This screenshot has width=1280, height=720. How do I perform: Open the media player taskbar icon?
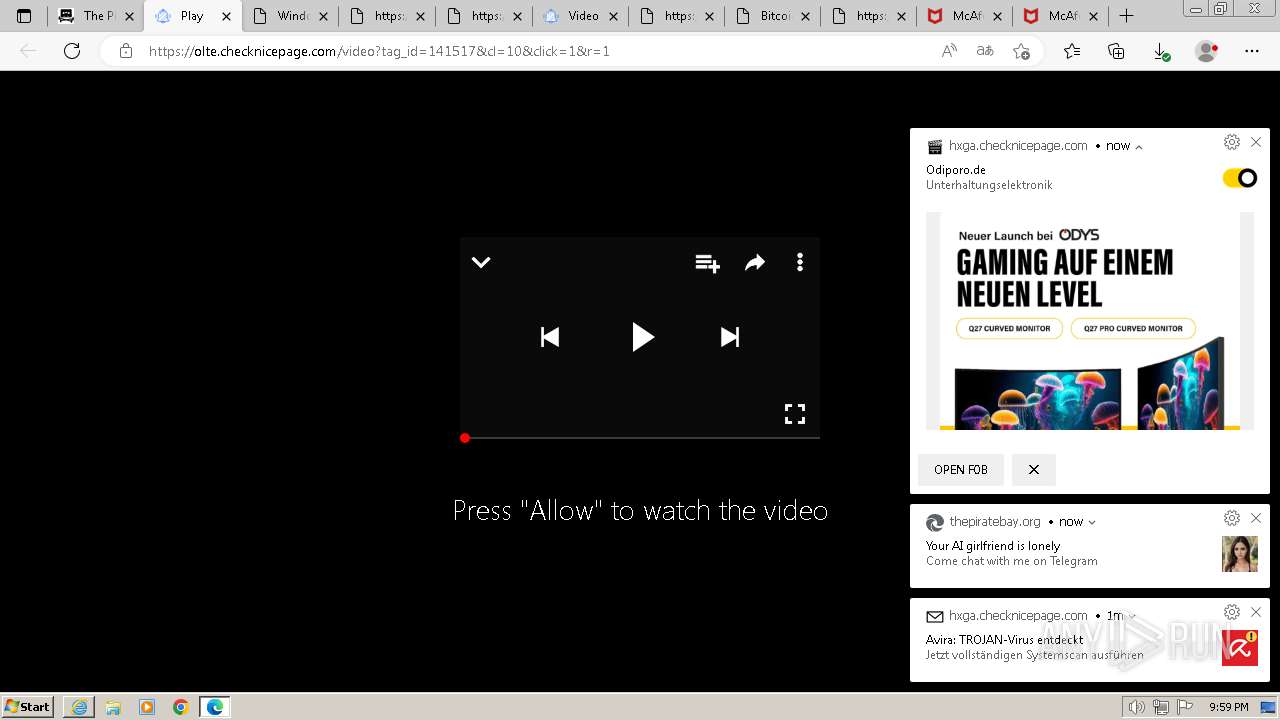[x=147, y=707]
